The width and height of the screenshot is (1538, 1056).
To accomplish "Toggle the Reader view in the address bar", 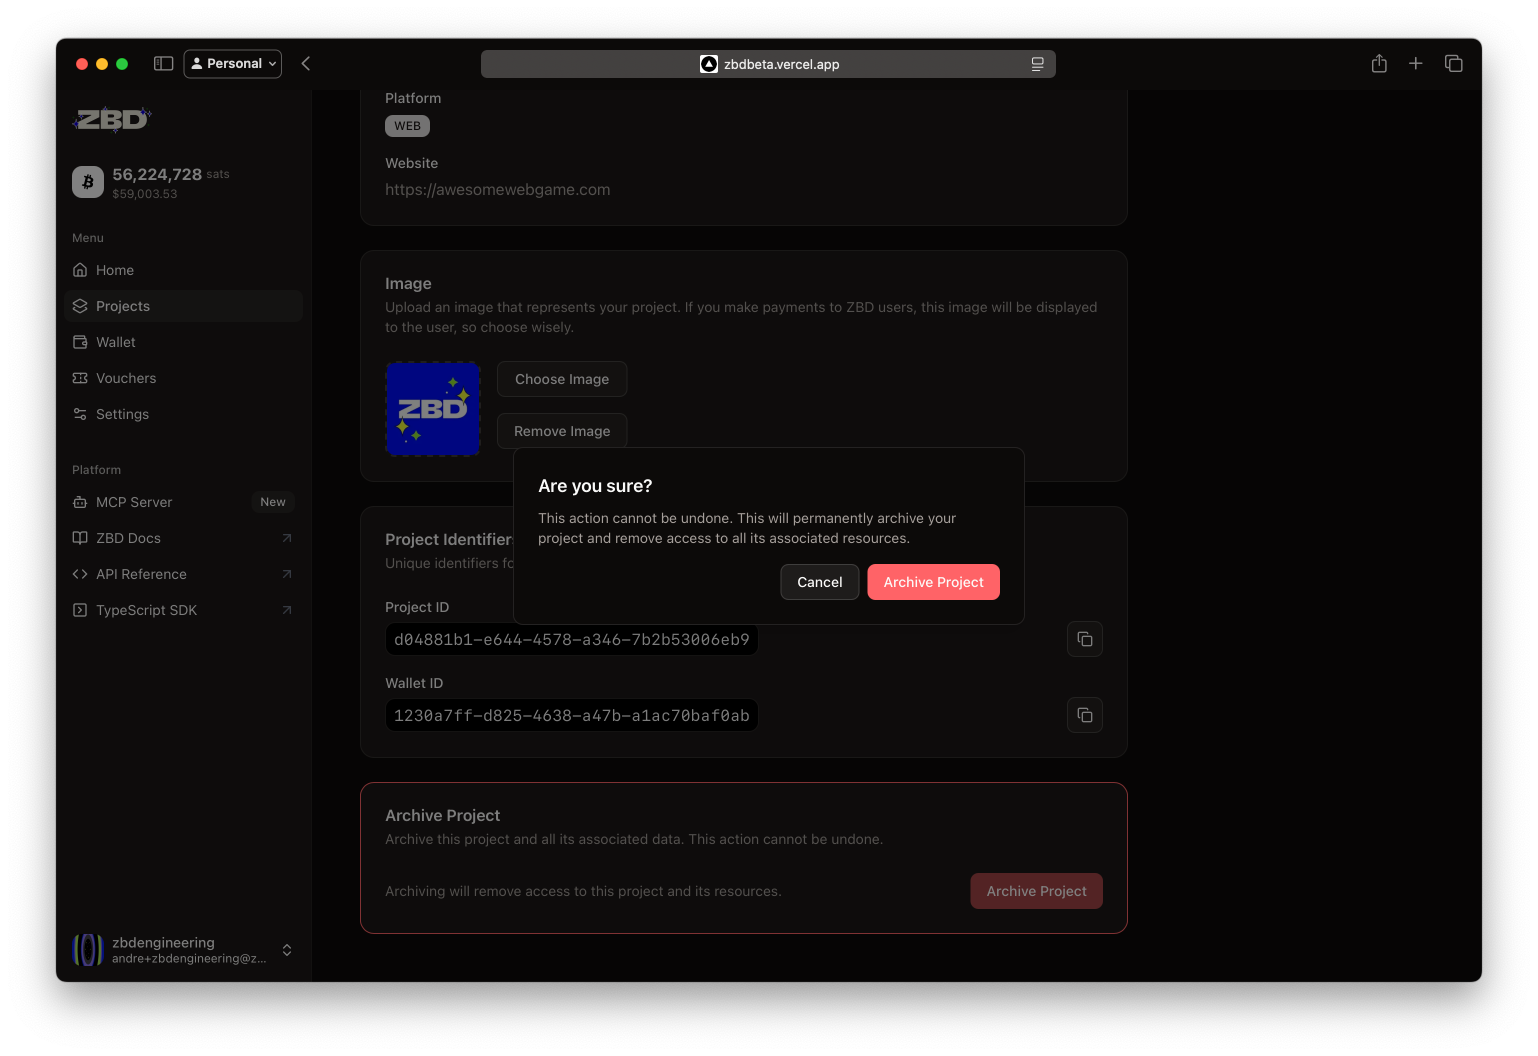I will [x=1037, y=64].
